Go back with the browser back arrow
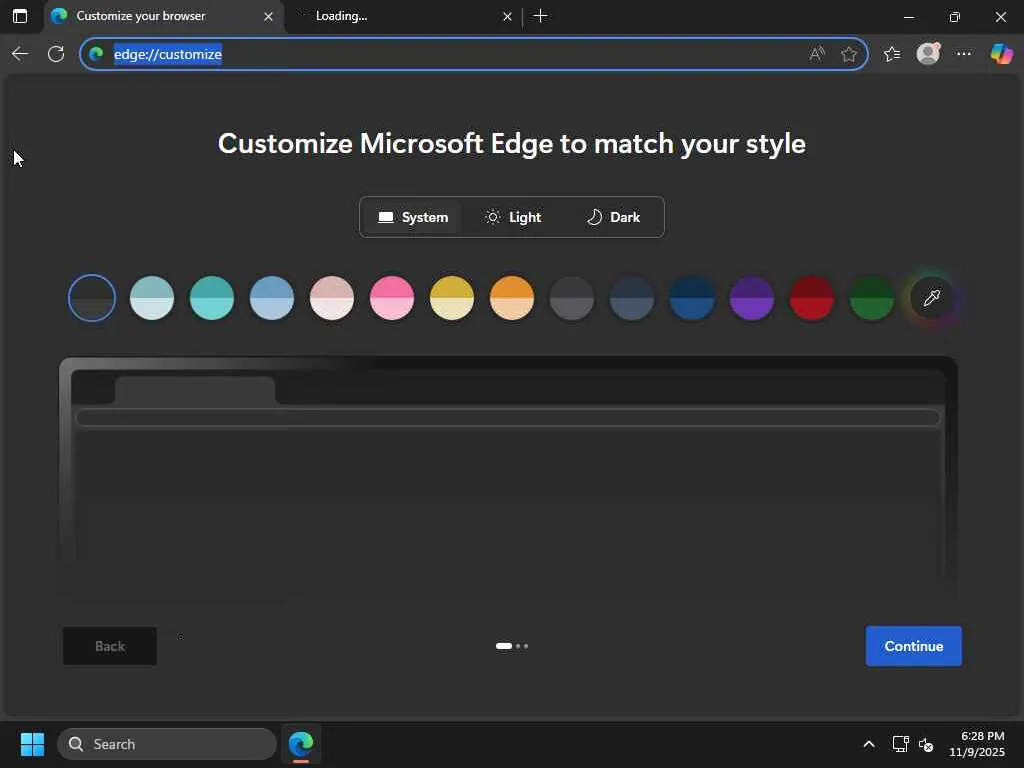This screenshot has height=768, width=1024. [20, 54]
